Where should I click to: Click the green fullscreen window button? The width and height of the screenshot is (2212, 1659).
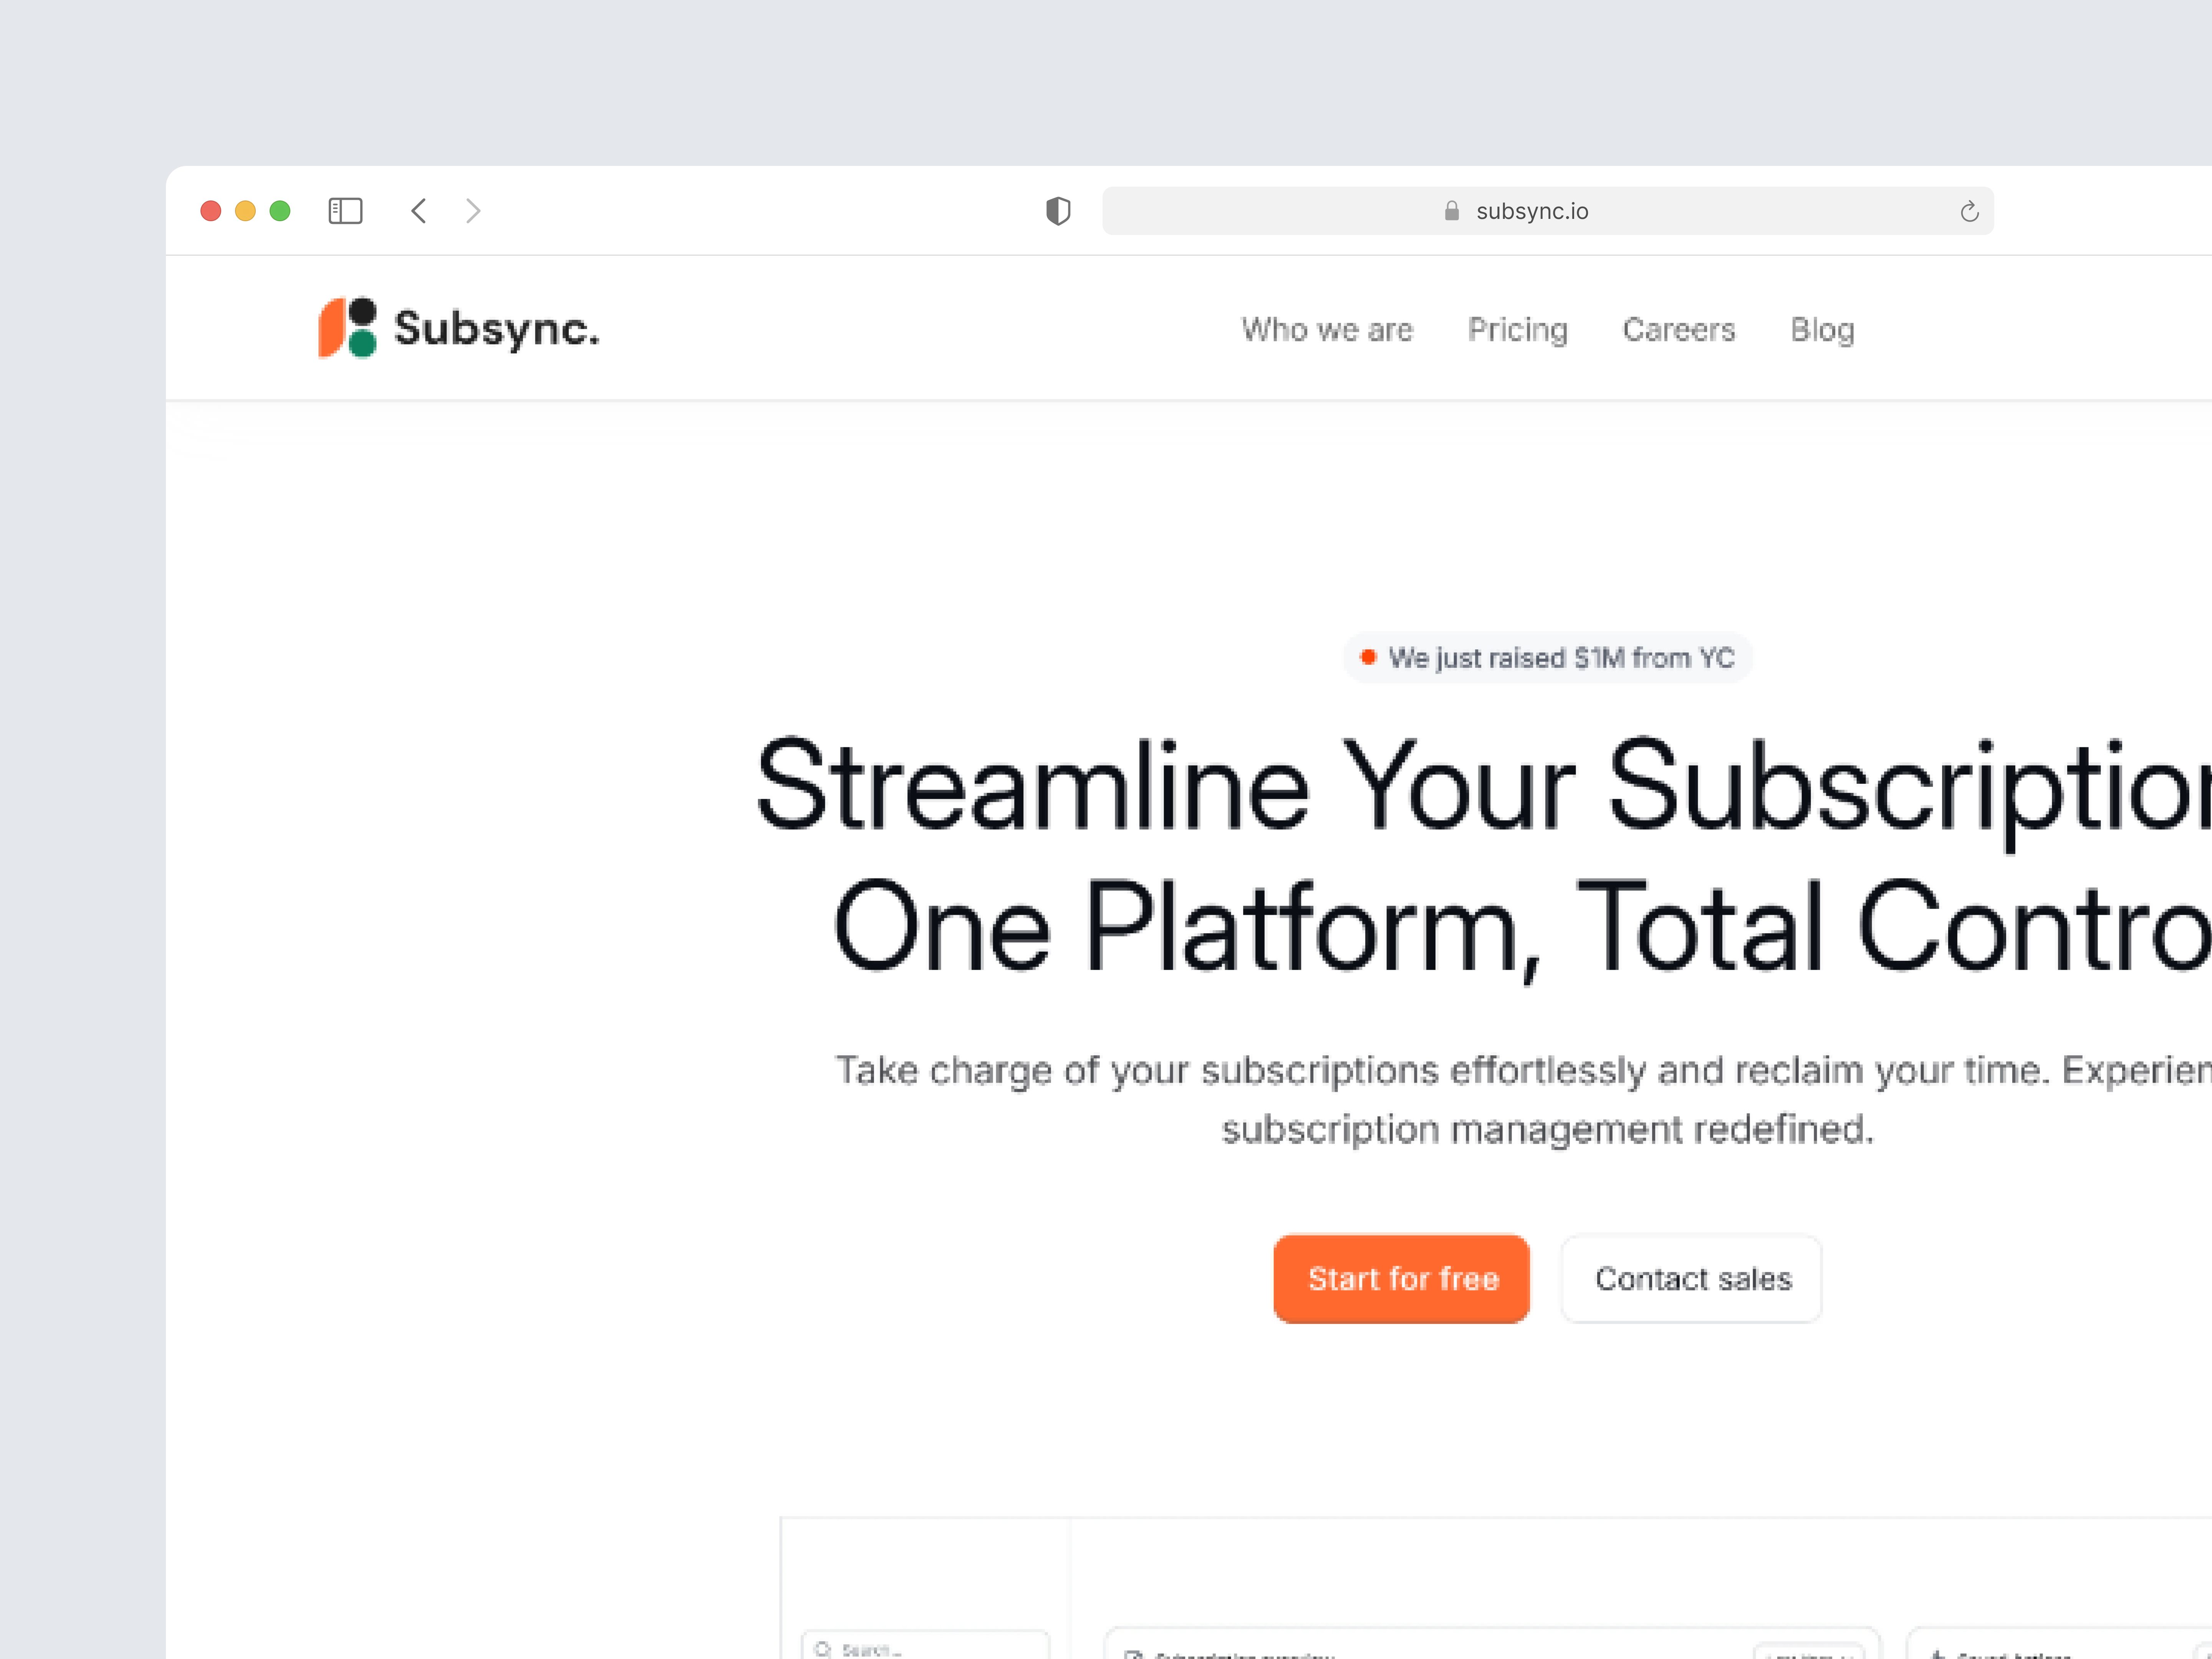point(280,211)
